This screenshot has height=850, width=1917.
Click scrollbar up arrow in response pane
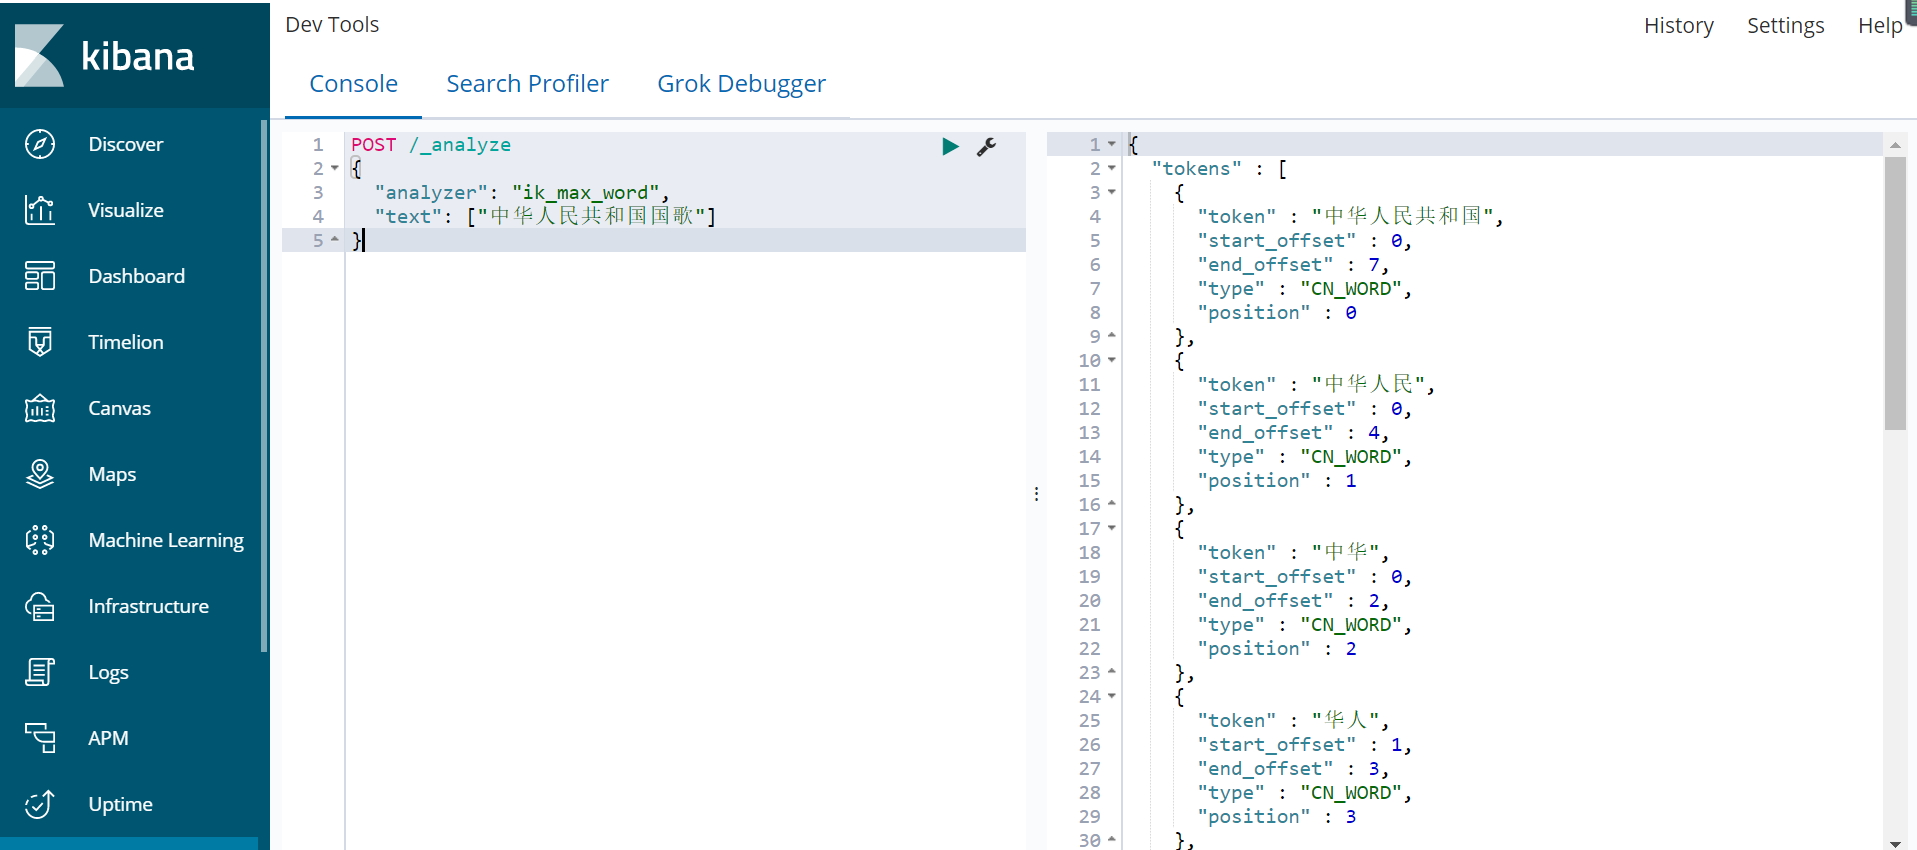(x=1895, y=145)
